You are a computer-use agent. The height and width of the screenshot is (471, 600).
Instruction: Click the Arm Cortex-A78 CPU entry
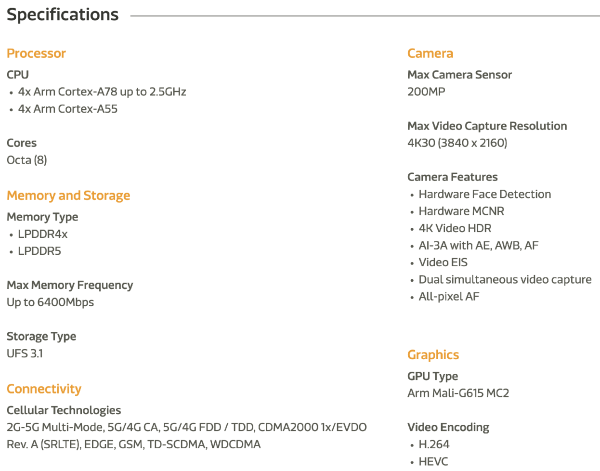click(102, 91)
